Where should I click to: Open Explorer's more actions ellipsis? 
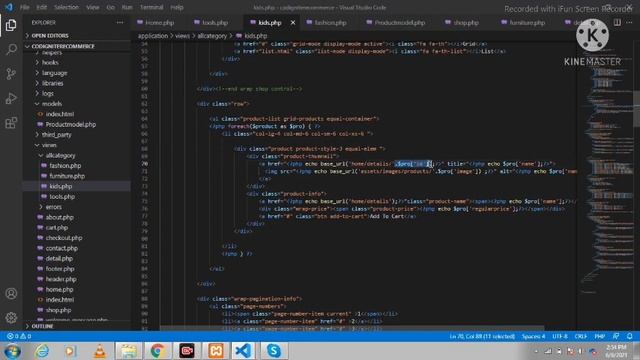coord(120,22)
